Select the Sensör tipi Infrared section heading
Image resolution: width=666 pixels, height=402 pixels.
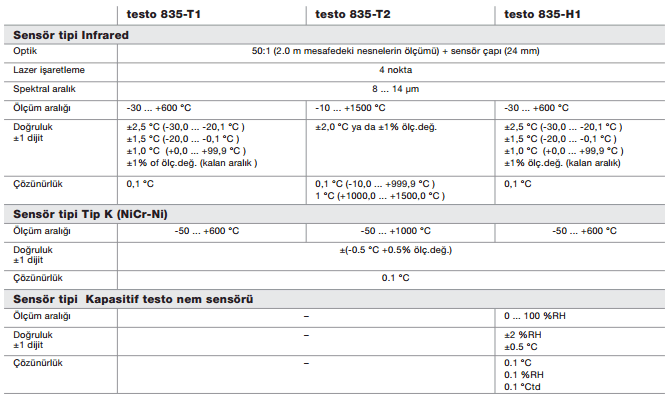pos(71,35)
